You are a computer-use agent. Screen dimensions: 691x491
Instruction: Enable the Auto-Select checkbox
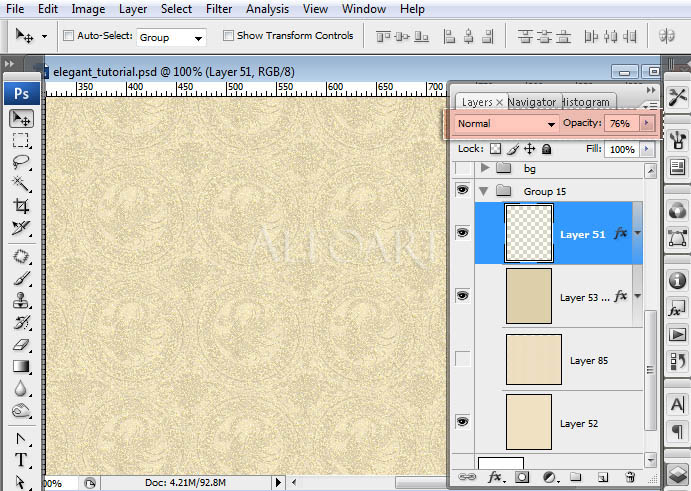point(68,36)
